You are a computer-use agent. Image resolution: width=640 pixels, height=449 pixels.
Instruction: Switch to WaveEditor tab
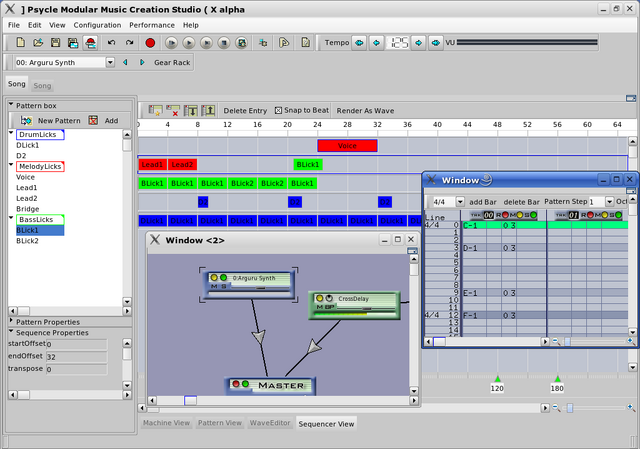270,423
